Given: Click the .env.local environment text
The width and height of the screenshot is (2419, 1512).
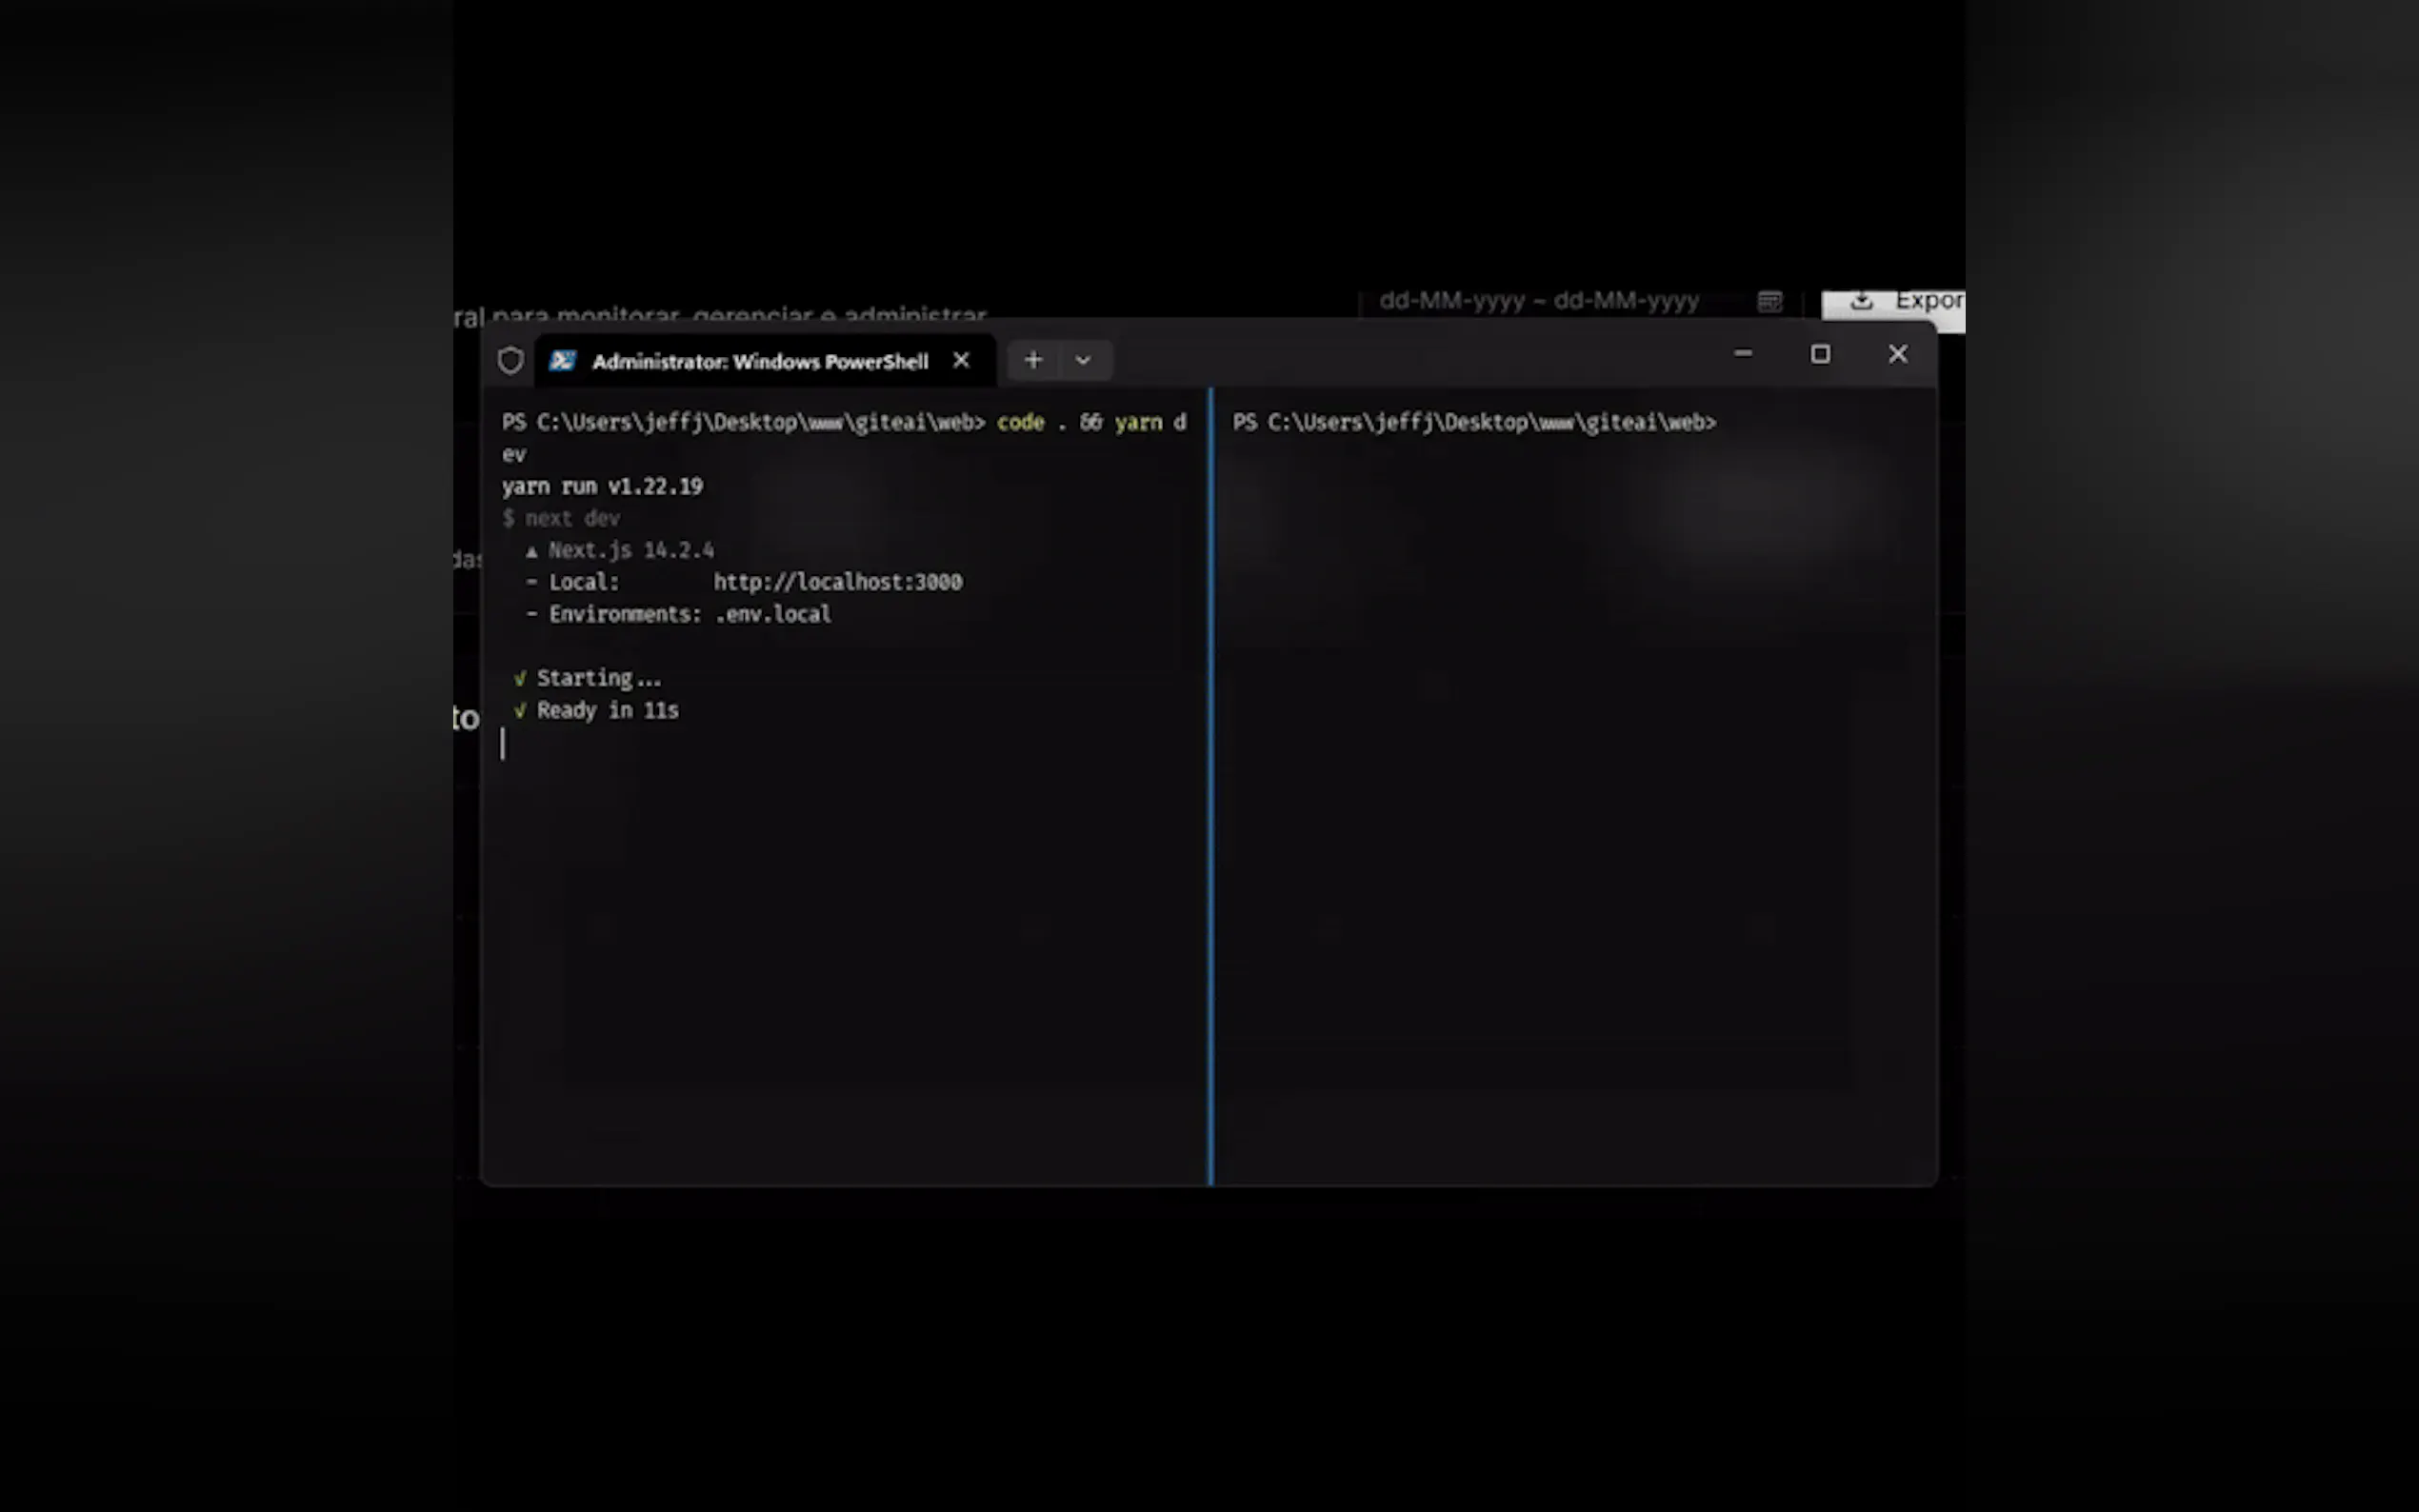Looking at the screenshot, I should pos(773,614).
